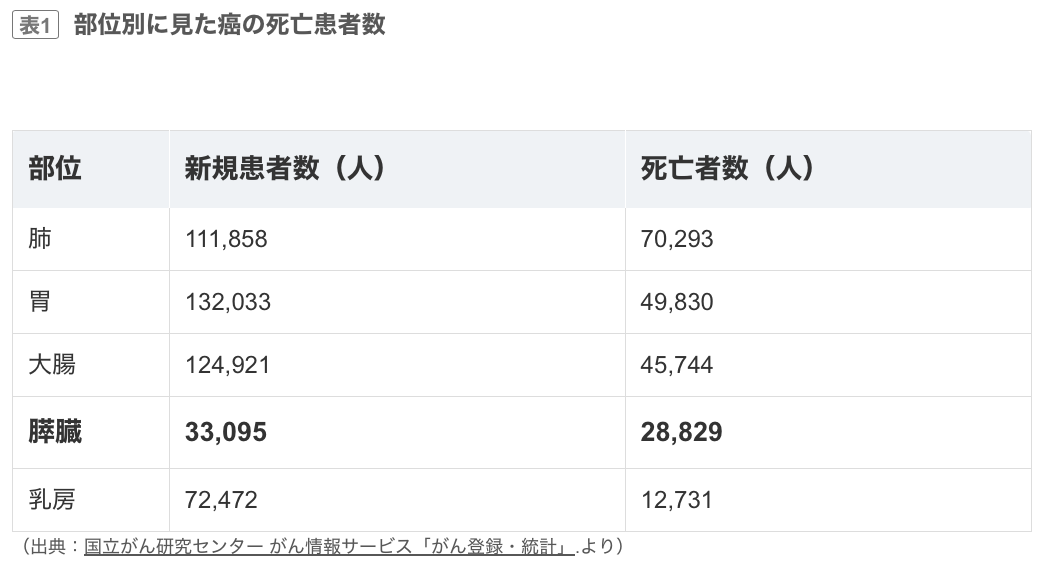1047x573 pixels.
Task: Click the lung deaths value 70,293
Action: pos(677,239)
